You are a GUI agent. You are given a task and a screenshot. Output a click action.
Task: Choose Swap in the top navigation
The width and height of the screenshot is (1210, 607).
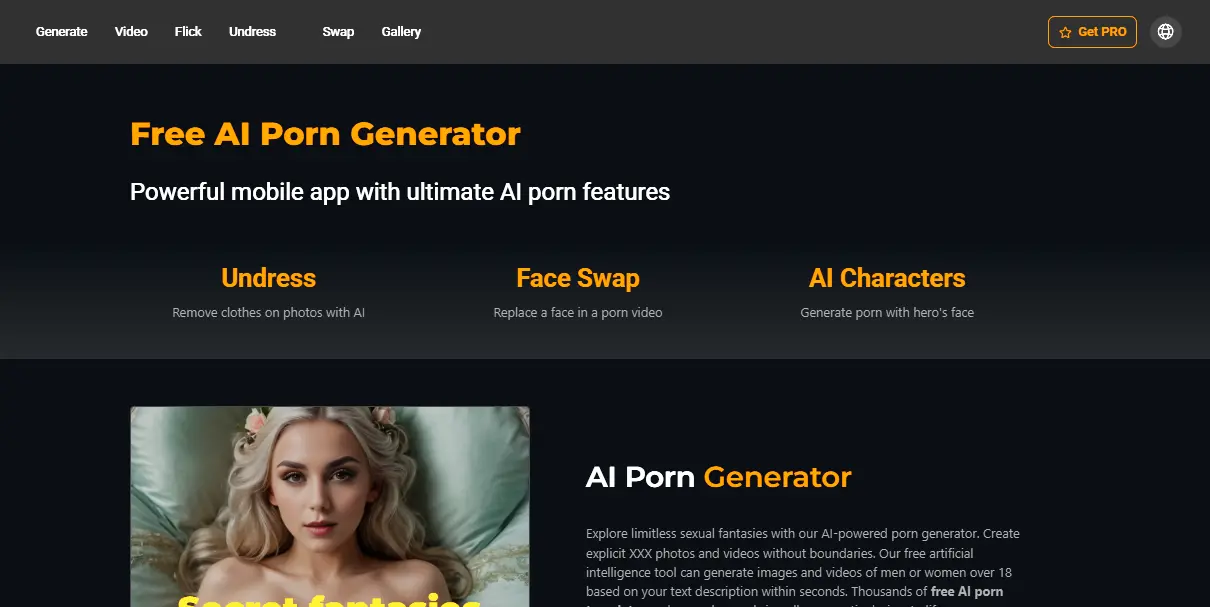338,32
